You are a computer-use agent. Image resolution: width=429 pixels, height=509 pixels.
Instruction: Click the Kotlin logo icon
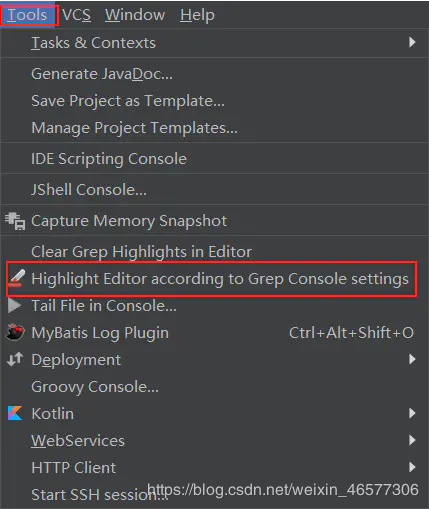coord(15,413)
